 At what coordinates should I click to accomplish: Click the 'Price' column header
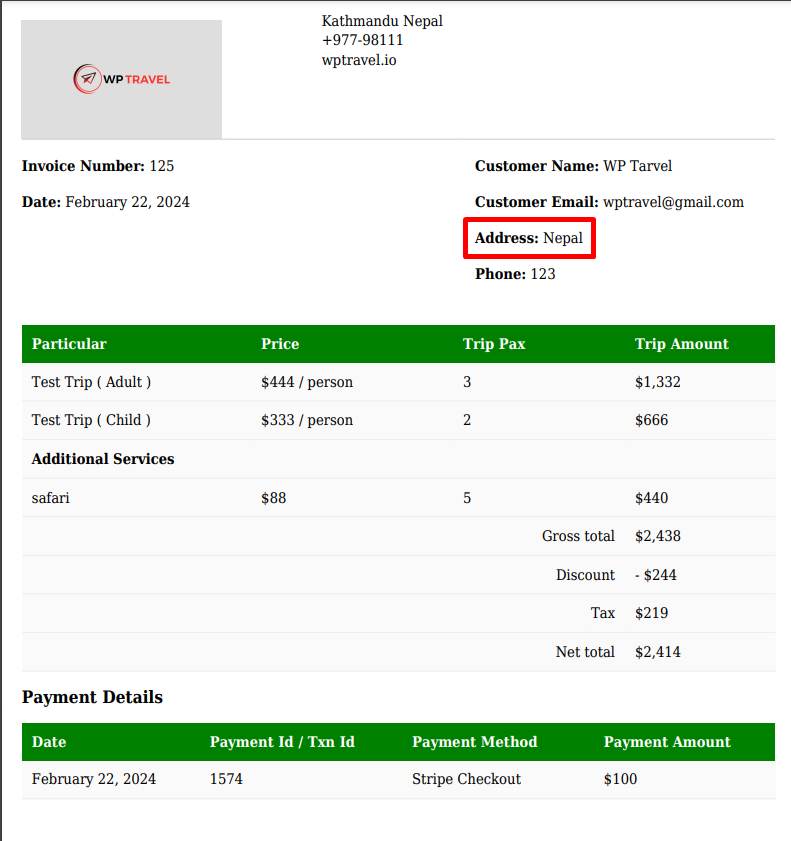pyautogui.click(x=280, y=344)
